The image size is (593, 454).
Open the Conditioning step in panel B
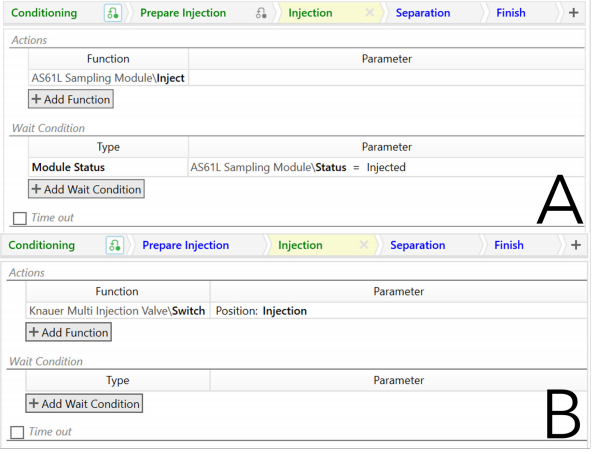click(x=42, y=245)
